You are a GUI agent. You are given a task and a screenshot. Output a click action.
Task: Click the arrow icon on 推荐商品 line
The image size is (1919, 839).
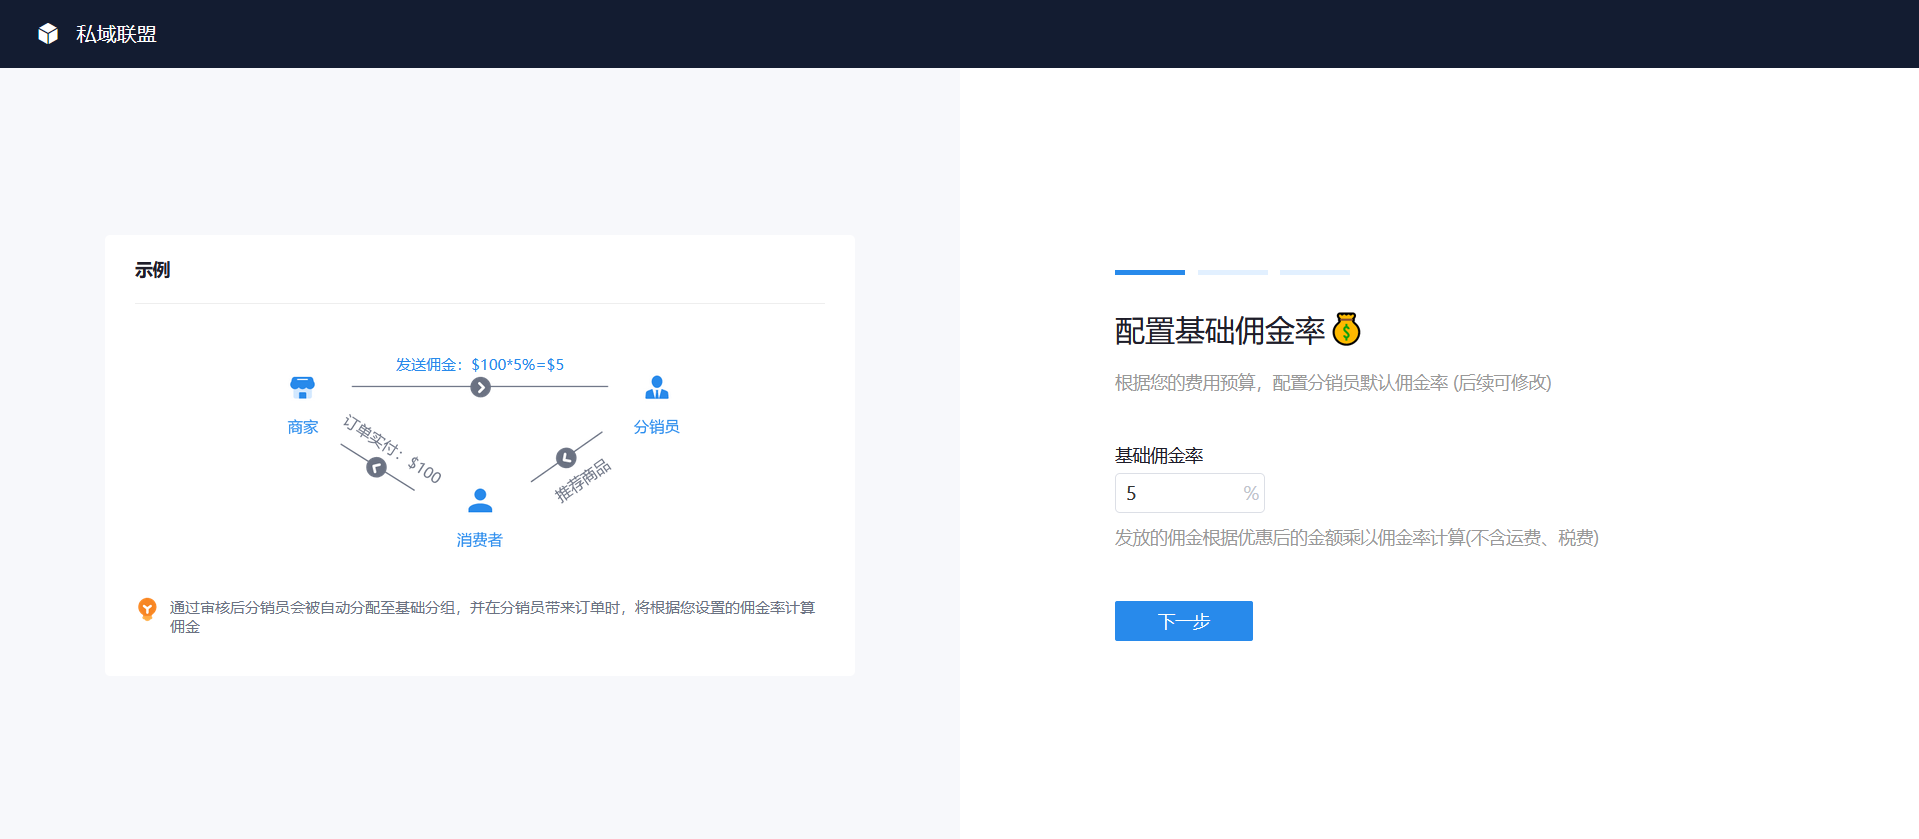click(x=566, y=457)
